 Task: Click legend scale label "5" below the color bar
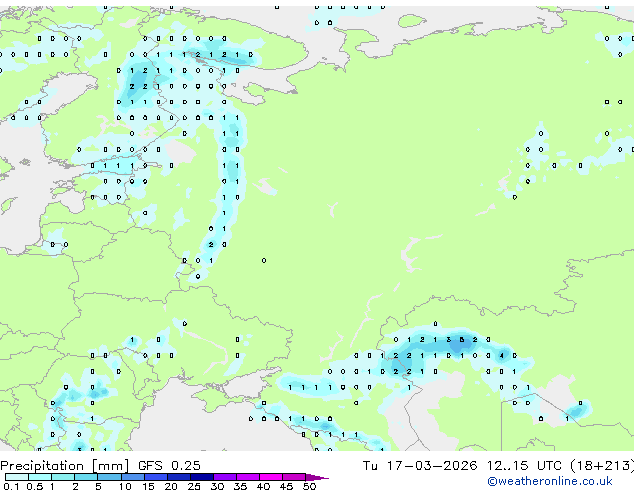tap(98, 486)
